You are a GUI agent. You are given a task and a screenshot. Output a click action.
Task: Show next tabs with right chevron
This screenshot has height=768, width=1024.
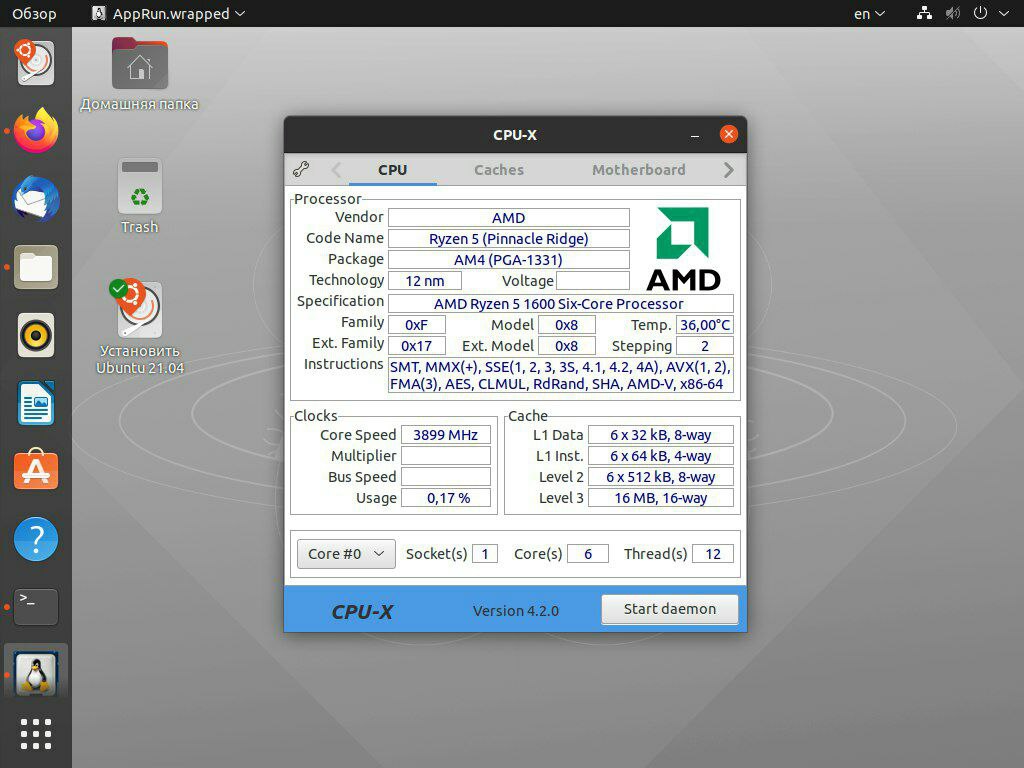click(729, 170)
